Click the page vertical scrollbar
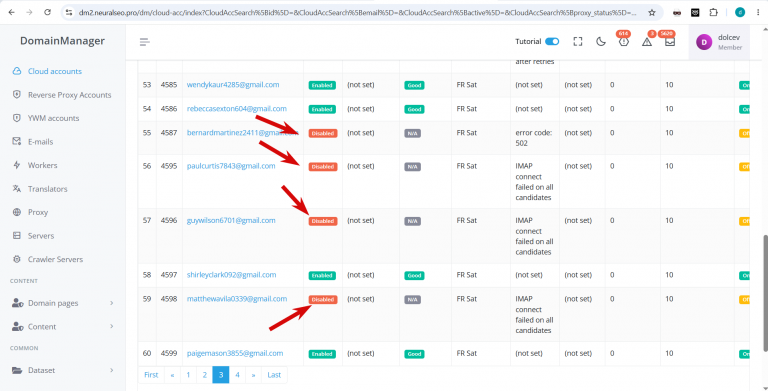 pyautogui.click(x=765, y=293)
